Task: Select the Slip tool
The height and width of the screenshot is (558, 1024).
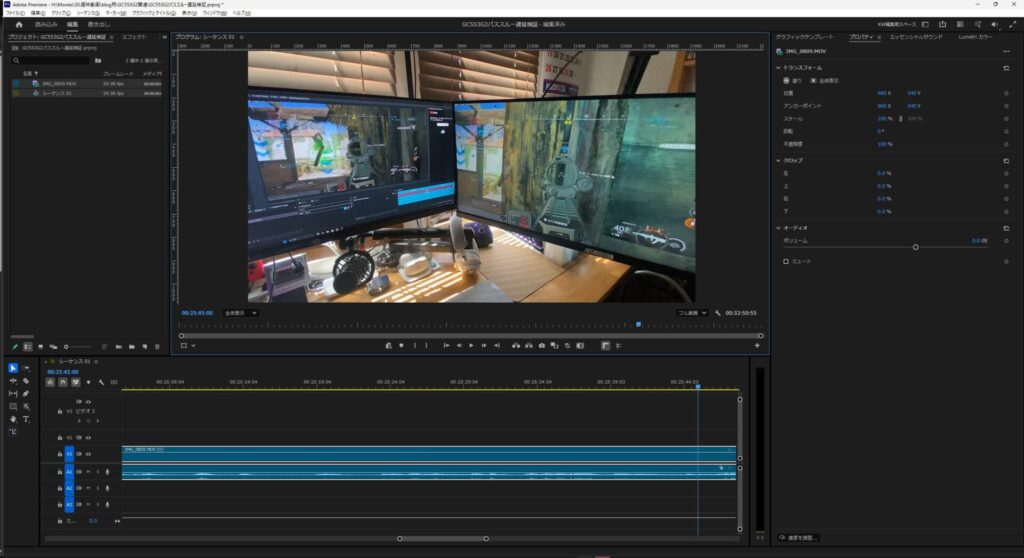Action: [13, 393]
